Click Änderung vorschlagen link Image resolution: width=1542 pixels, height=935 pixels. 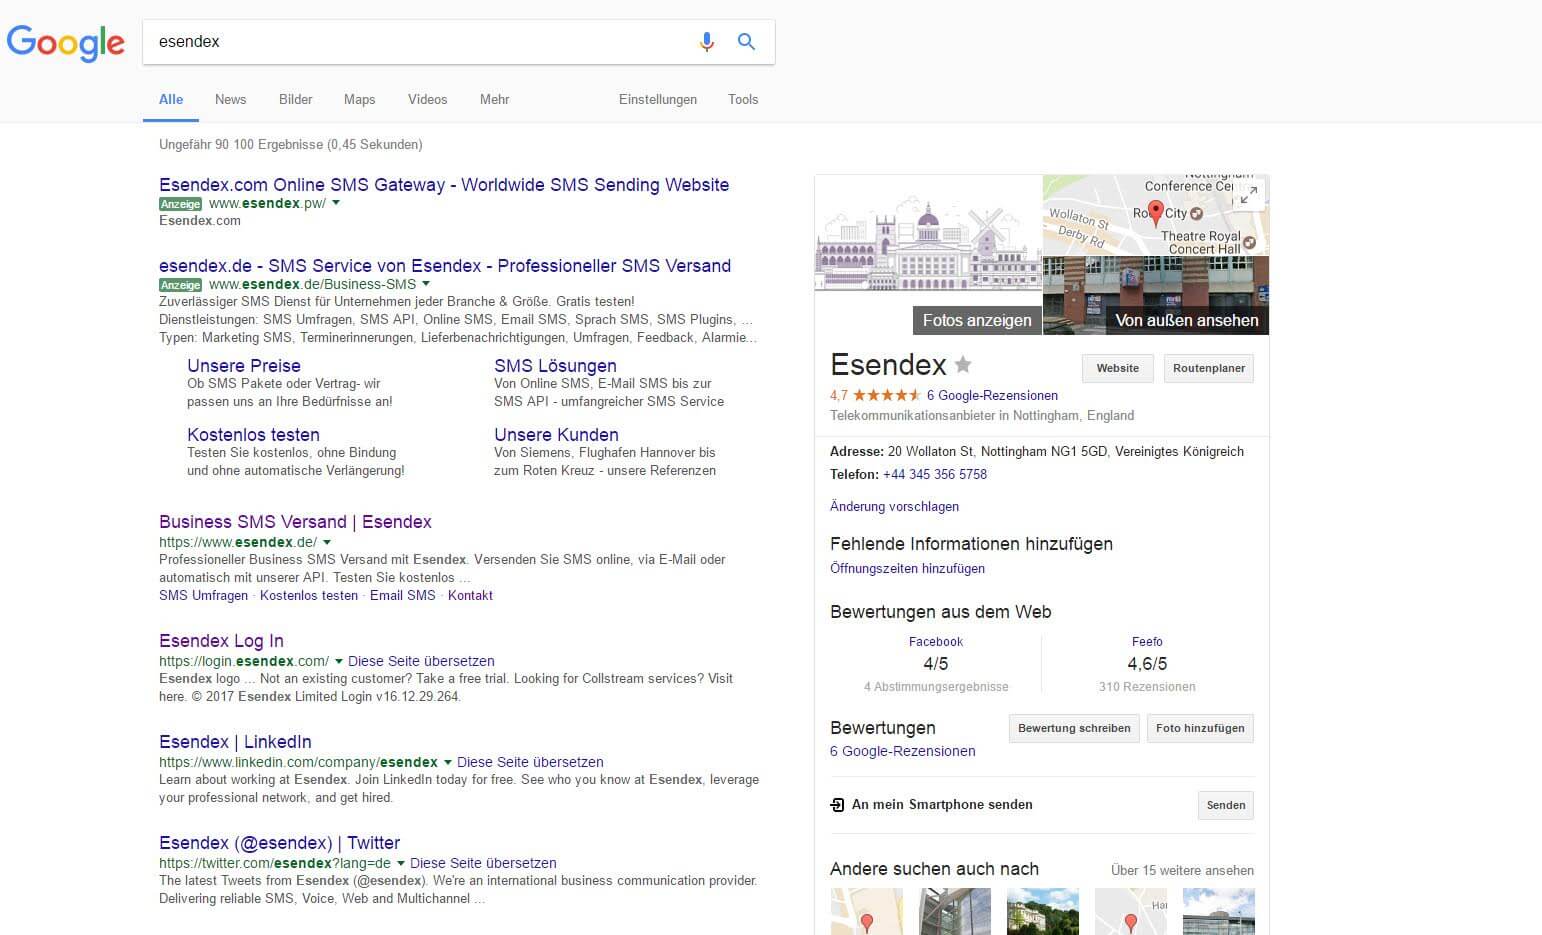coord(894,506)
